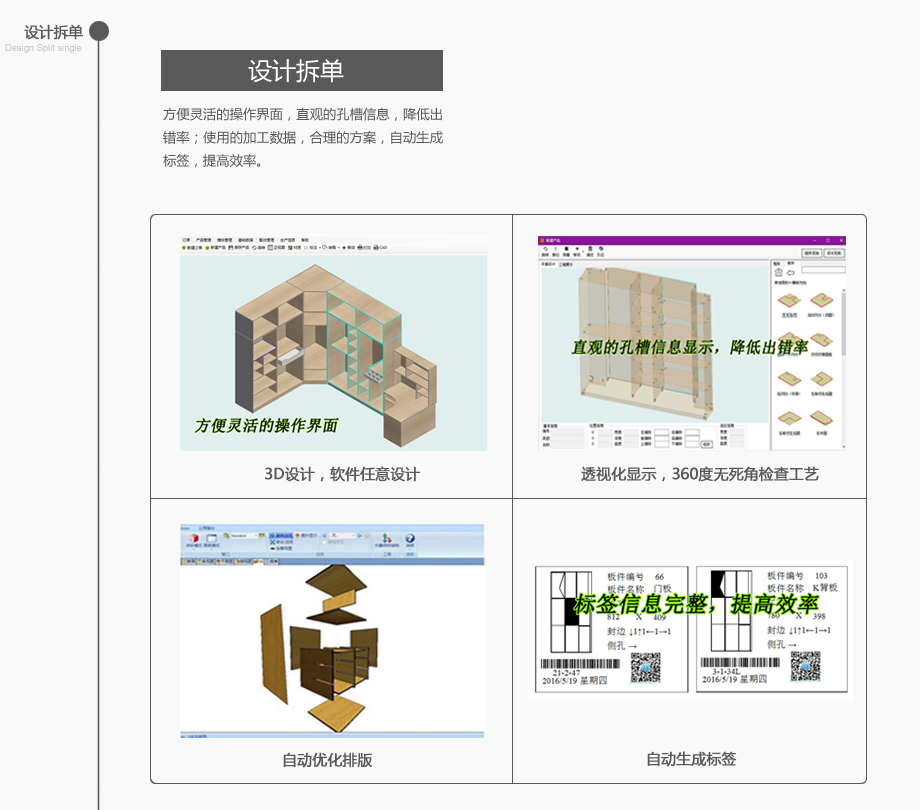The image size is (920, 810).
Task: Click the rightmost button below purple title bar
Action: click(x=835, y=254)
